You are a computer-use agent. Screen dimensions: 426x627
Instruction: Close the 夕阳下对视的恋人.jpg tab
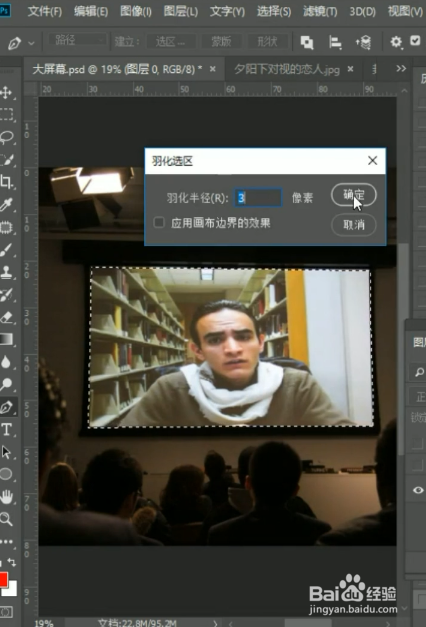tap(350, 69)
